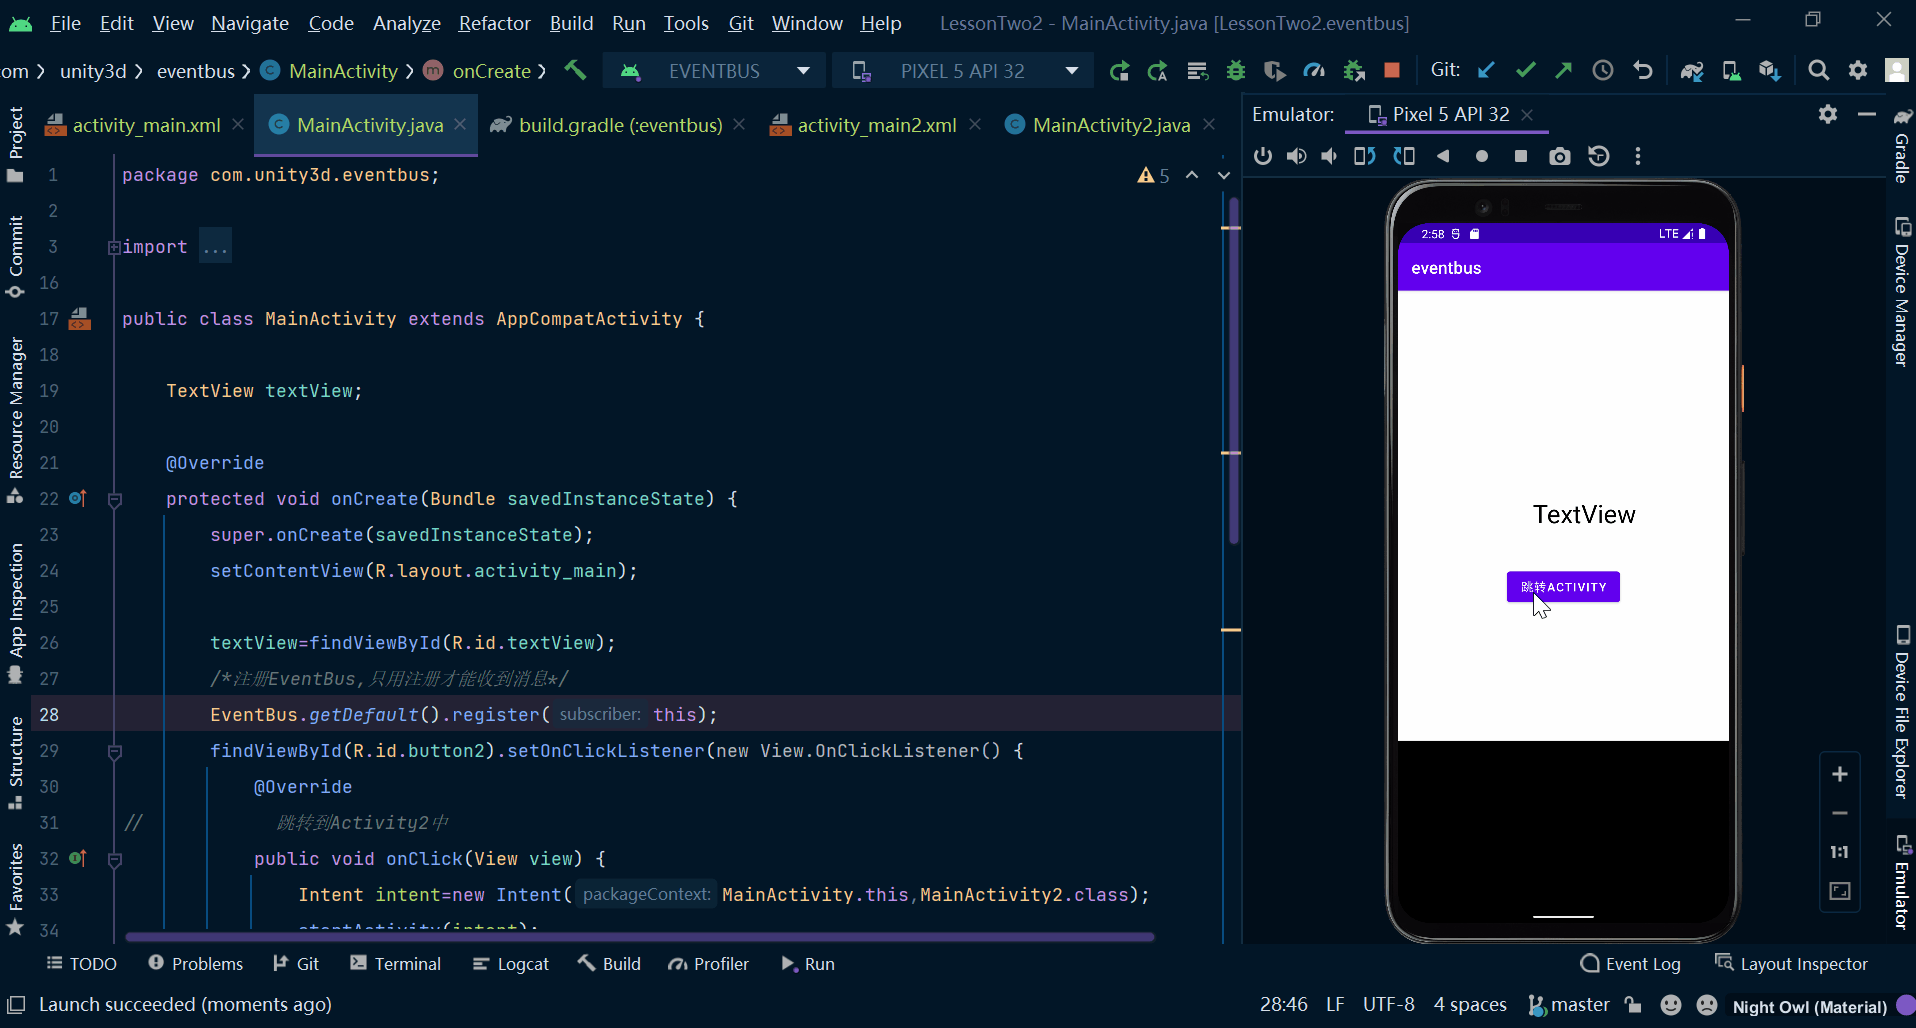Click the Make Project hammer icon
Image resolution: width=1916 pixels, height=1028 pixels.
coord(575,70)
